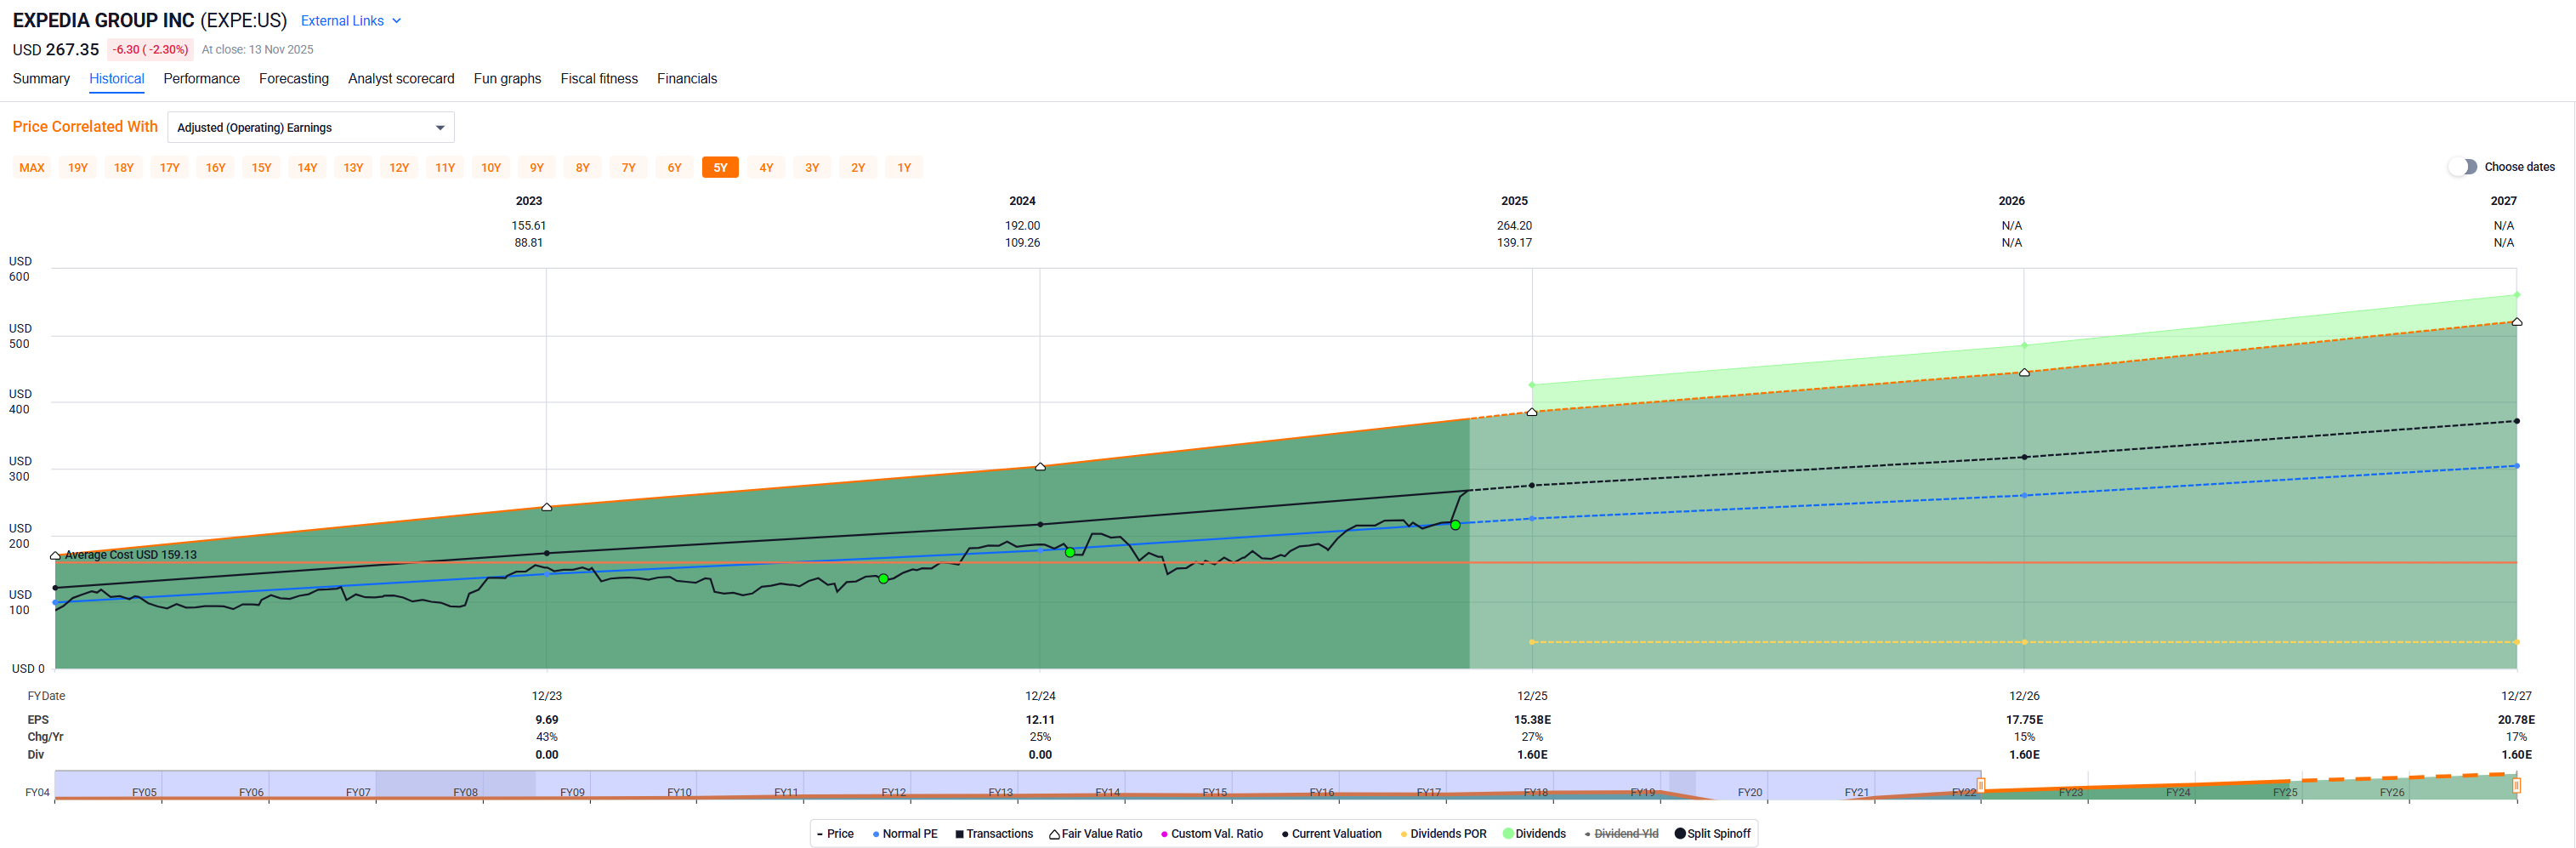Viewport: 2576px width, 848px height.
Task: Select the 10Y time range button
Action: (x=491, y=168)
